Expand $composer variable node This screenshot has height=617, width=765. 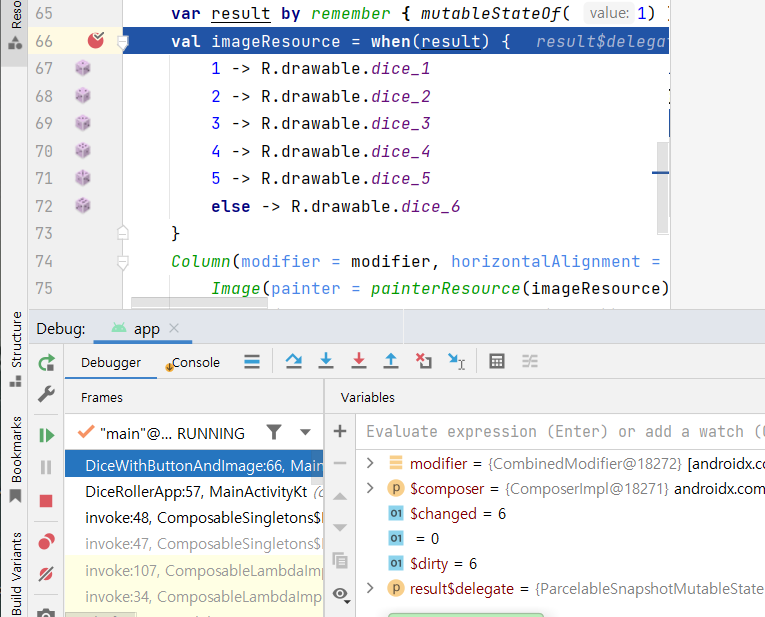[370, 488]
